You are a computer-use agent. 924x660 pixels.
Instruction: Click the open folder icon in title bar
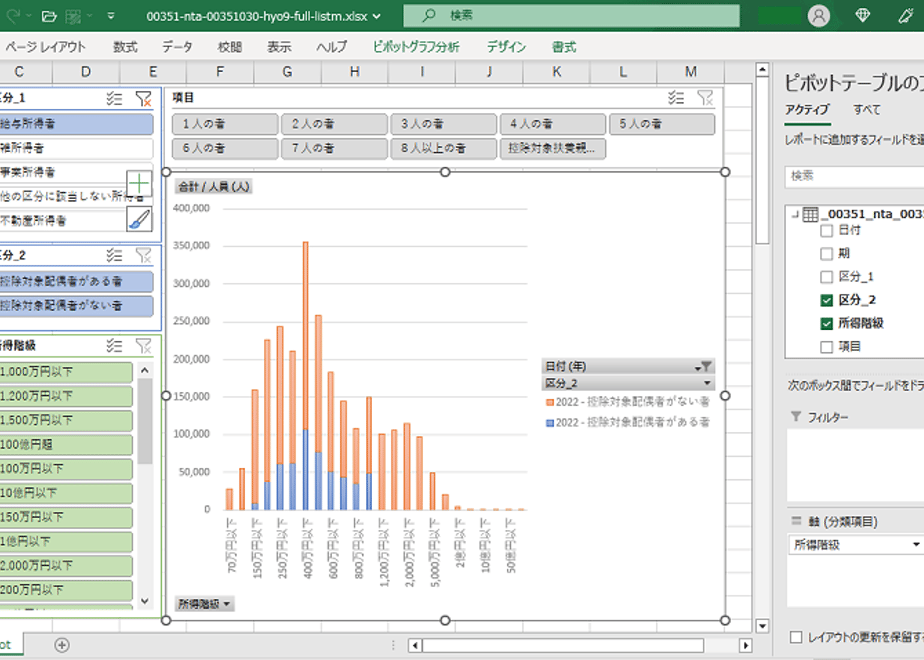[50, 16]
